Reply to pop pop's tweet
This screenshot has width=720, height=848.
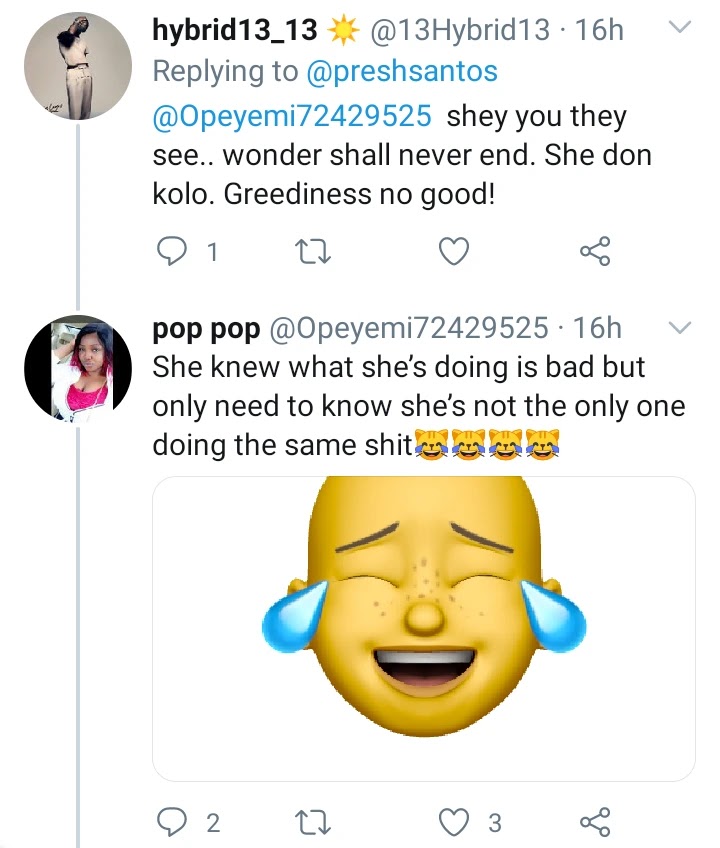tap(174, 823)
